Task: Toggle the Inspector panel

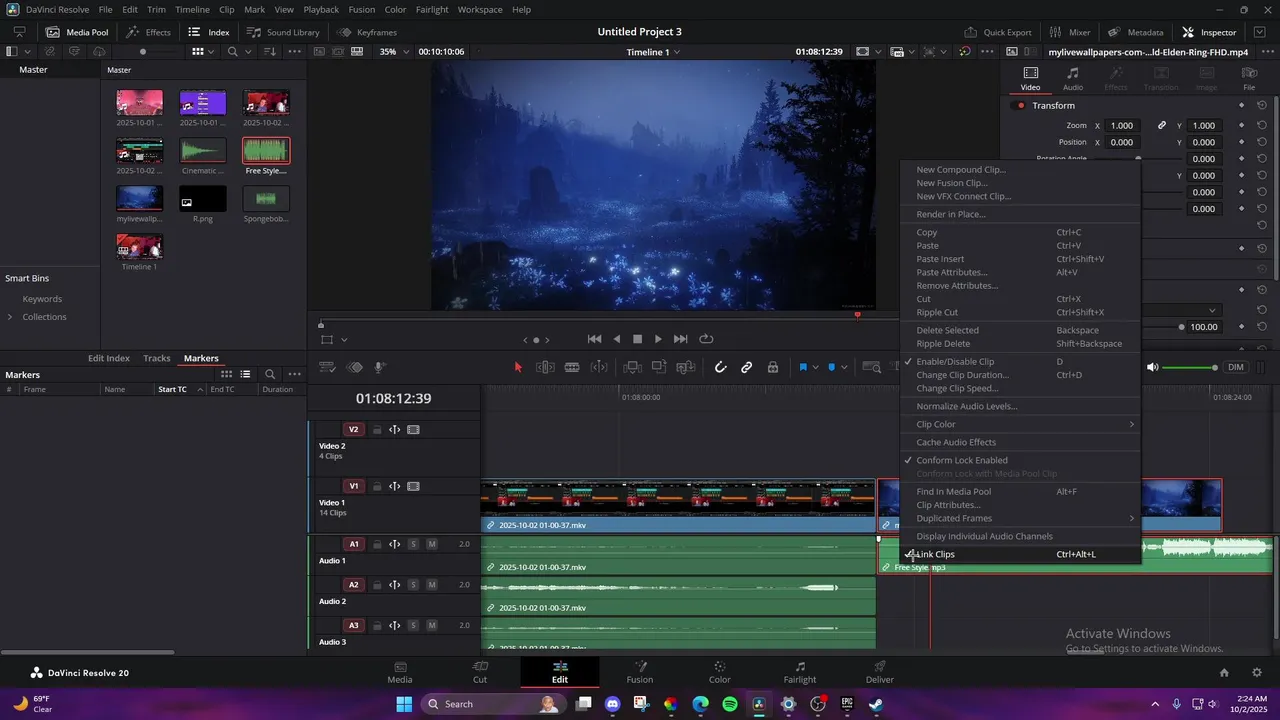Action: (1209, 32)
